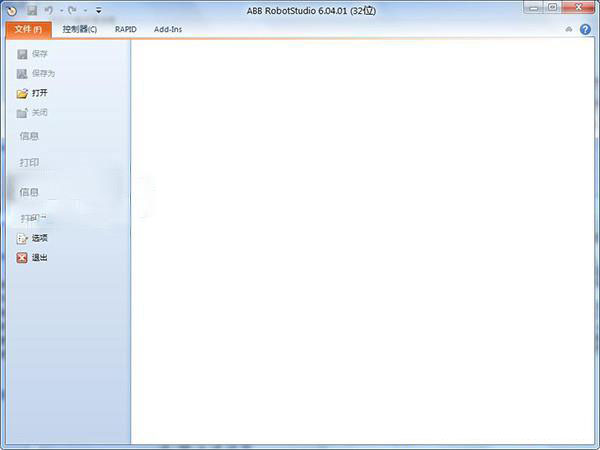Choose 保存为 in the file menu
Screen dimensions: 600x450
[x=36, y=73]
